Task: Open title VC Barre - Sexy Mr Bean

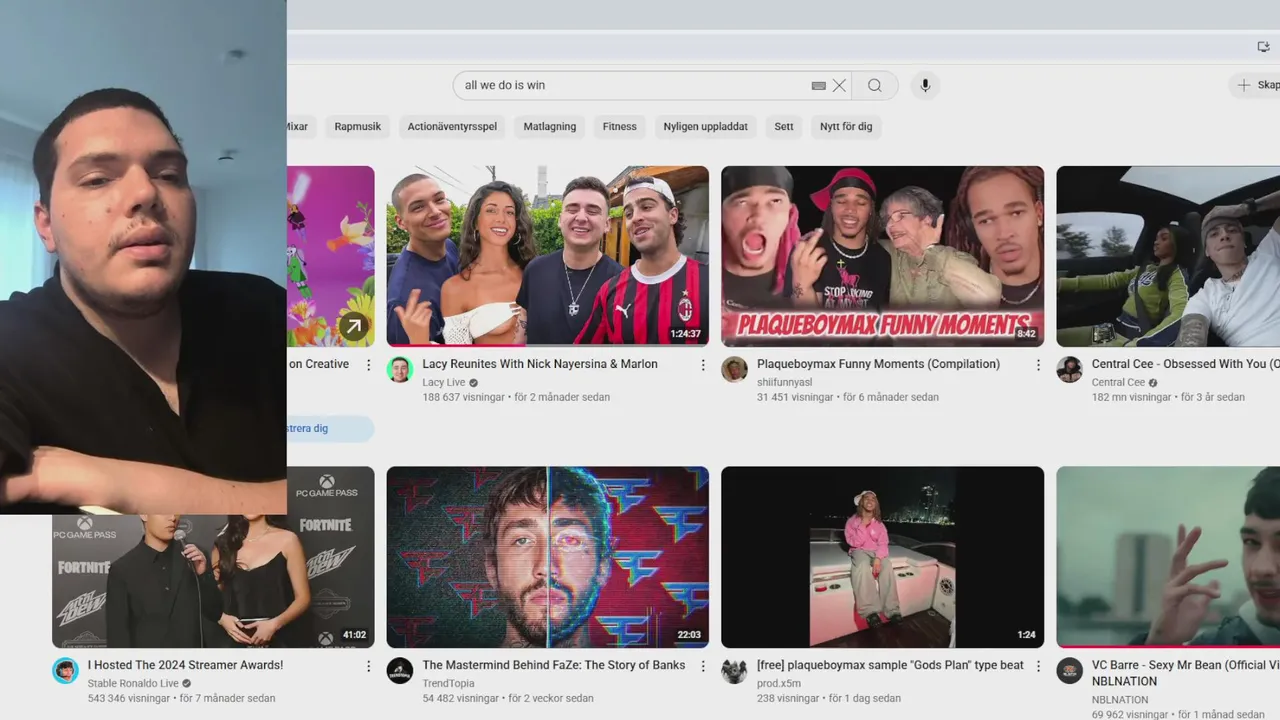Action: (1186, 673)
